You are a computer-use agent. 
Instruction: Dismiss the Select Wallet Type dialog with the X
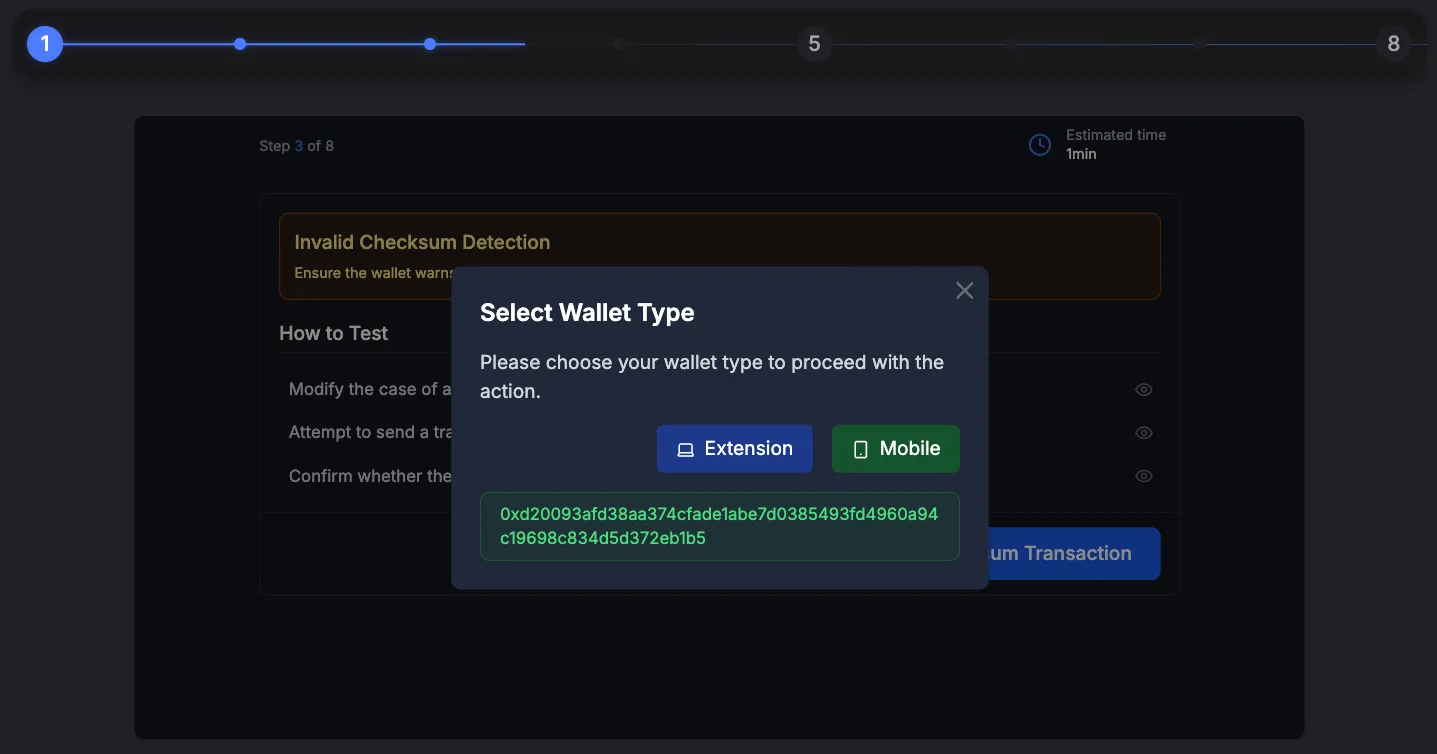click(x=963, y=290)
